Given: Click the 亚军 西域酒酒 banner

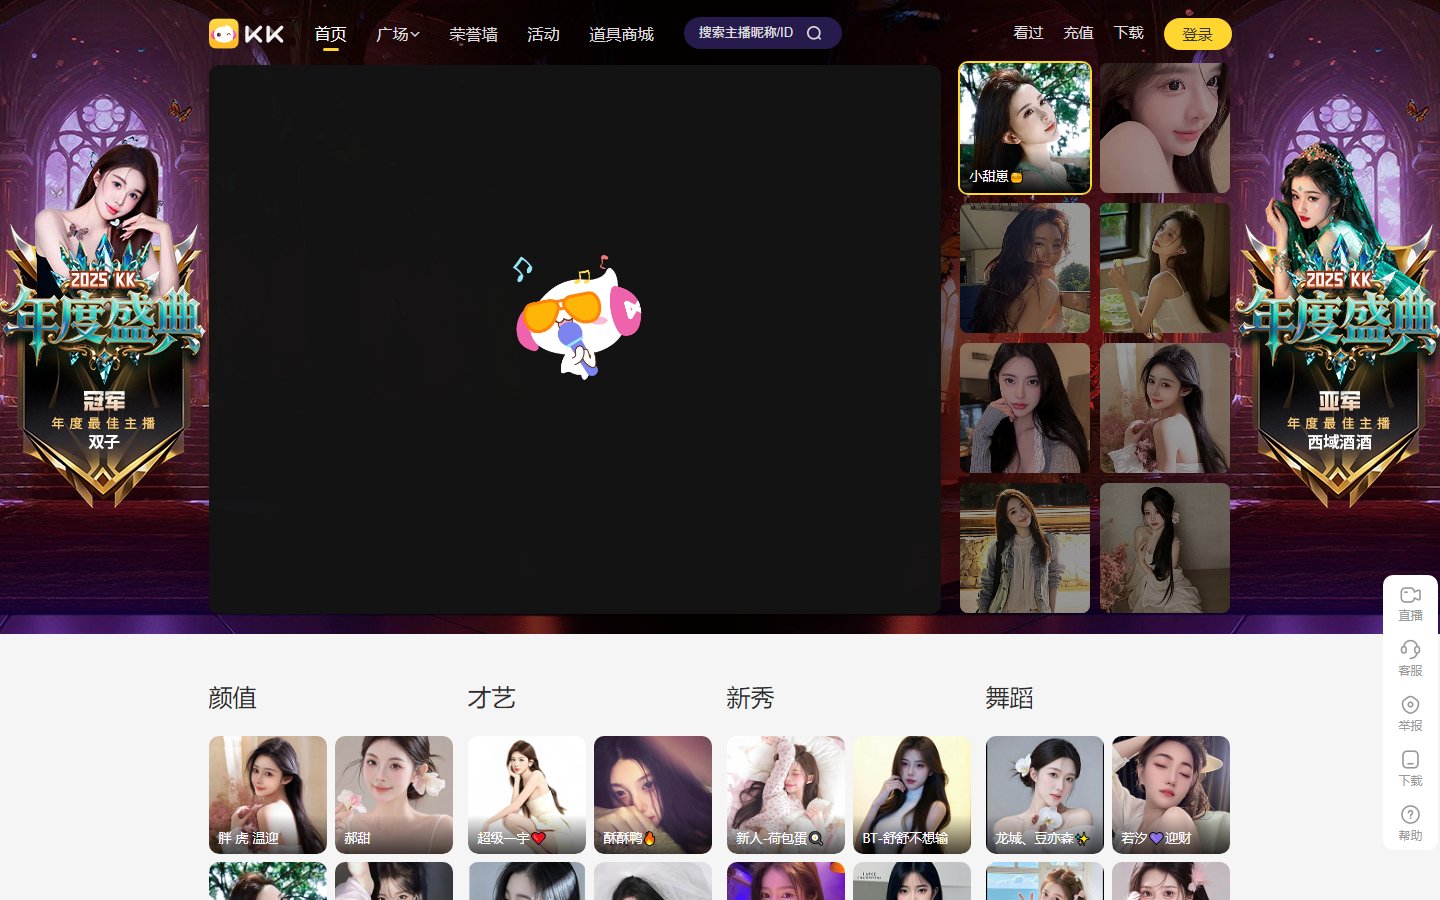Looking at the screenshot, I should point(1338,320).
